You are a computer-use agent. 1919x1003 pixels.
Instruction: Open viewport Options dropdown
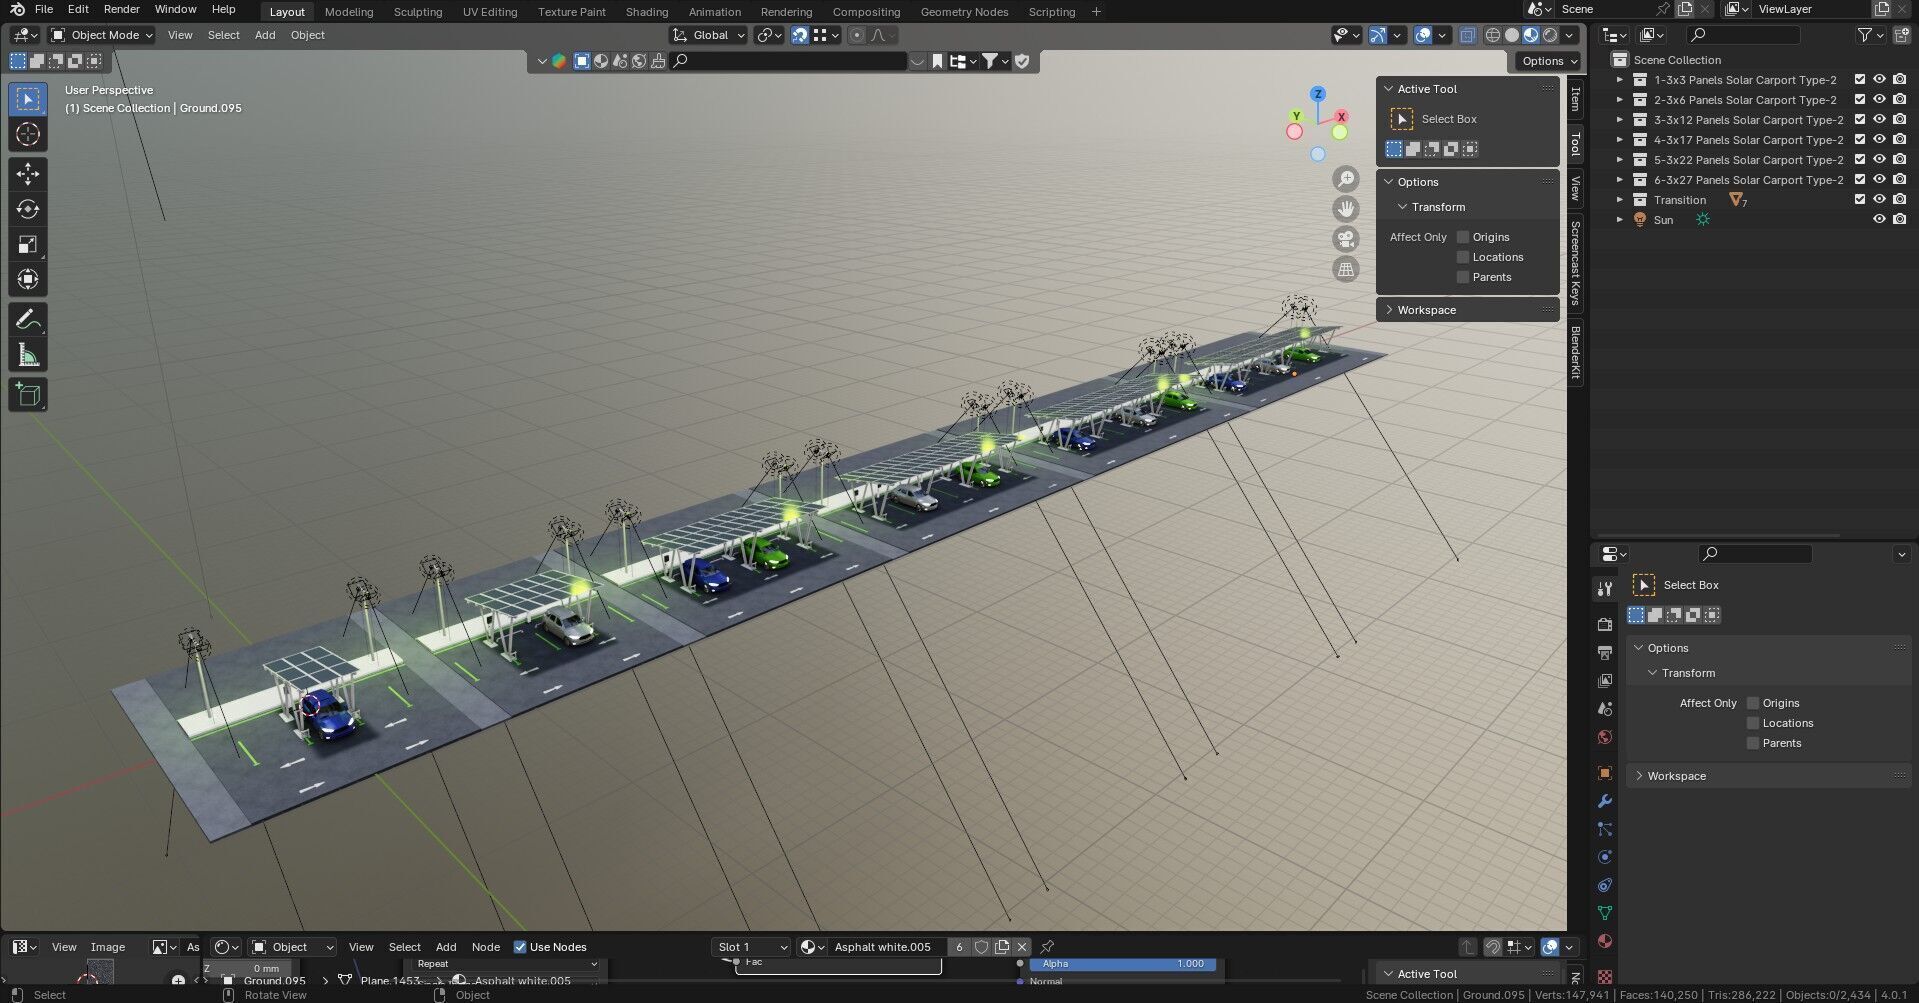click(1550, 61)
